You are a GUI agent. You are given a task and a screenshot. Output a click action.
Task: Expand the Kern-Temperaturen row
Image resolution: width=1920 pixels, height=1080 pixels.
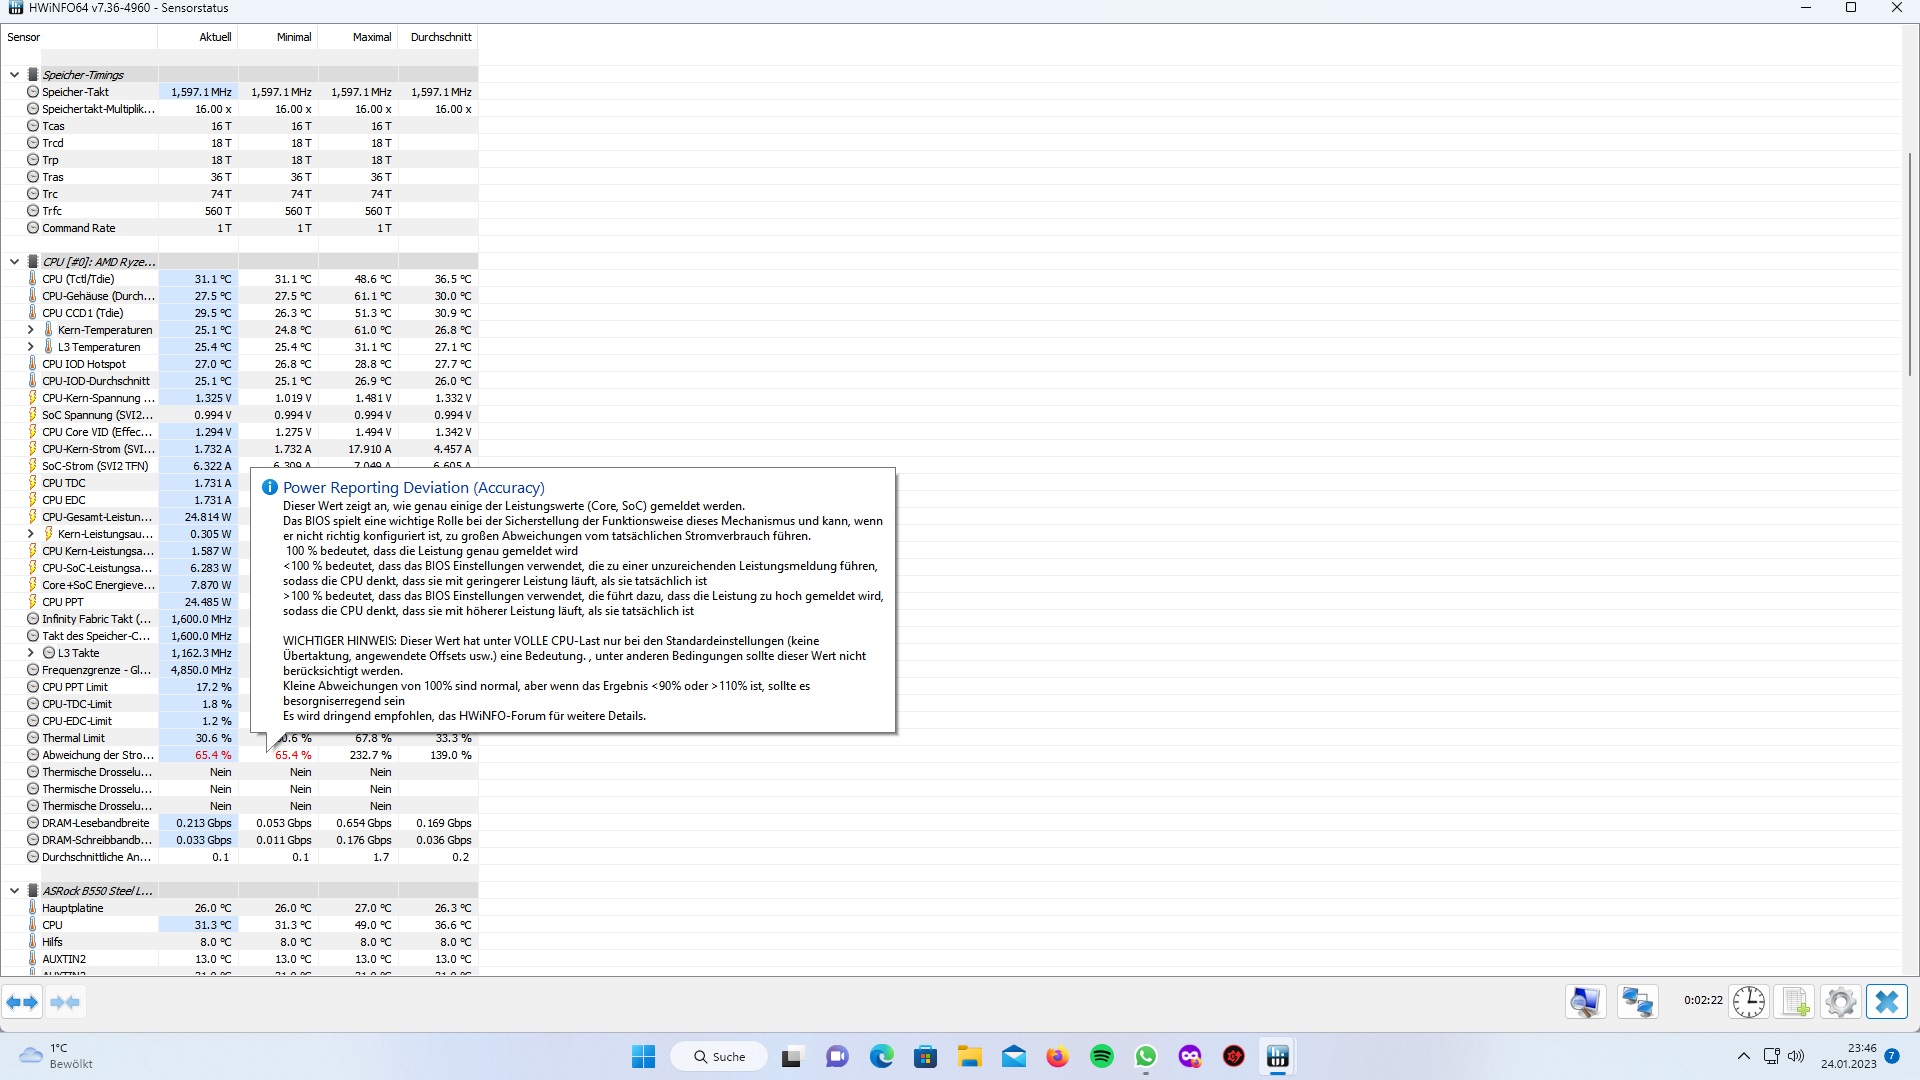(x=30, y=330)
